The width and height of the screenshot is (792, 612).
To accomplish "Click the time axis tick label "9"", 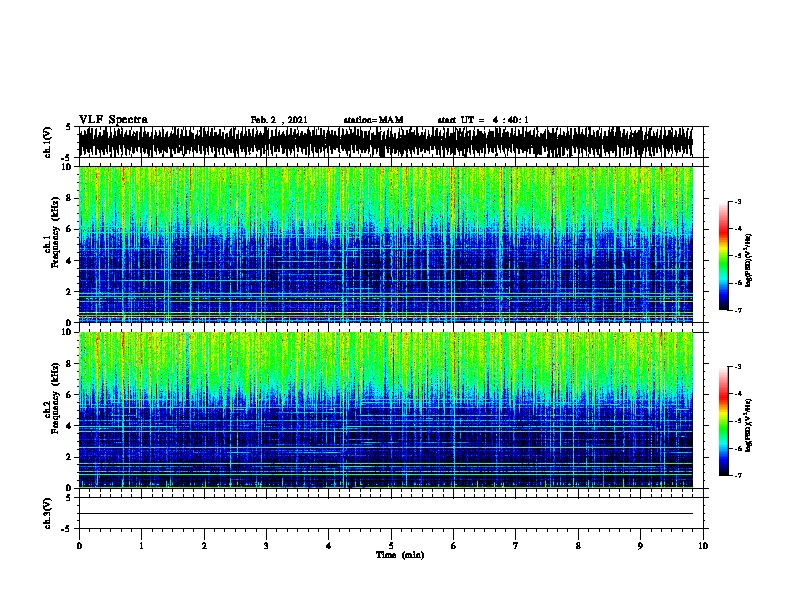I will click(640, 546).
